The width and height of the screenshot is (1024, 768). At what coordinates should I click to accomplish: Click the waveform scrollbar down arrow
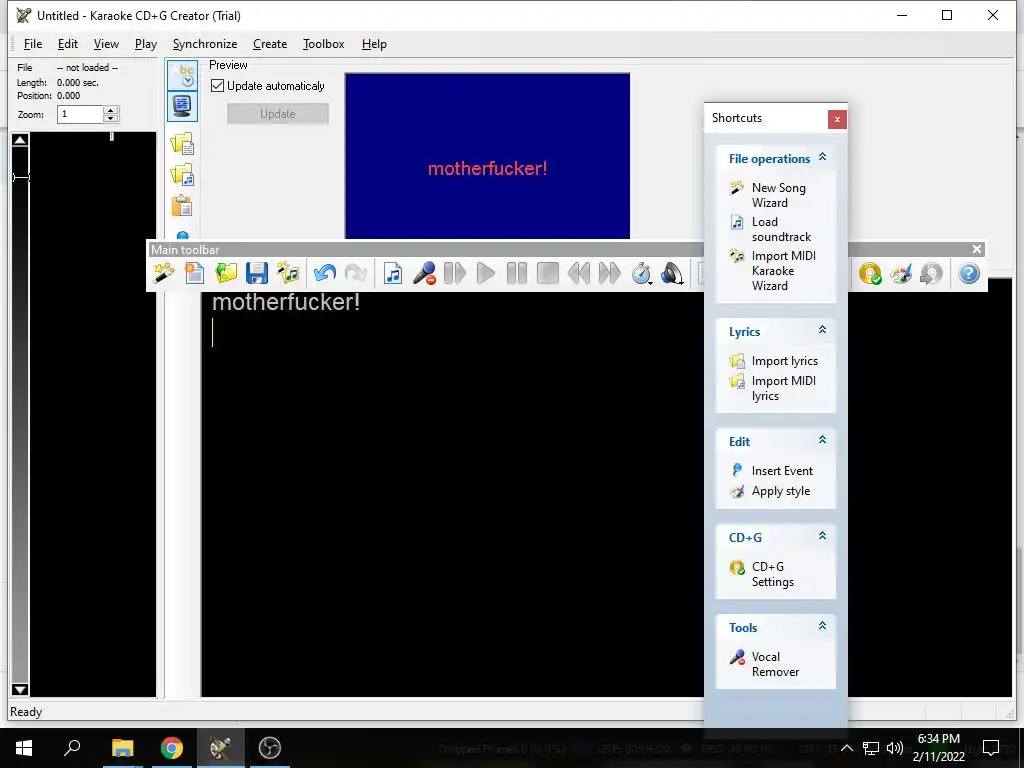click(20, 689)
